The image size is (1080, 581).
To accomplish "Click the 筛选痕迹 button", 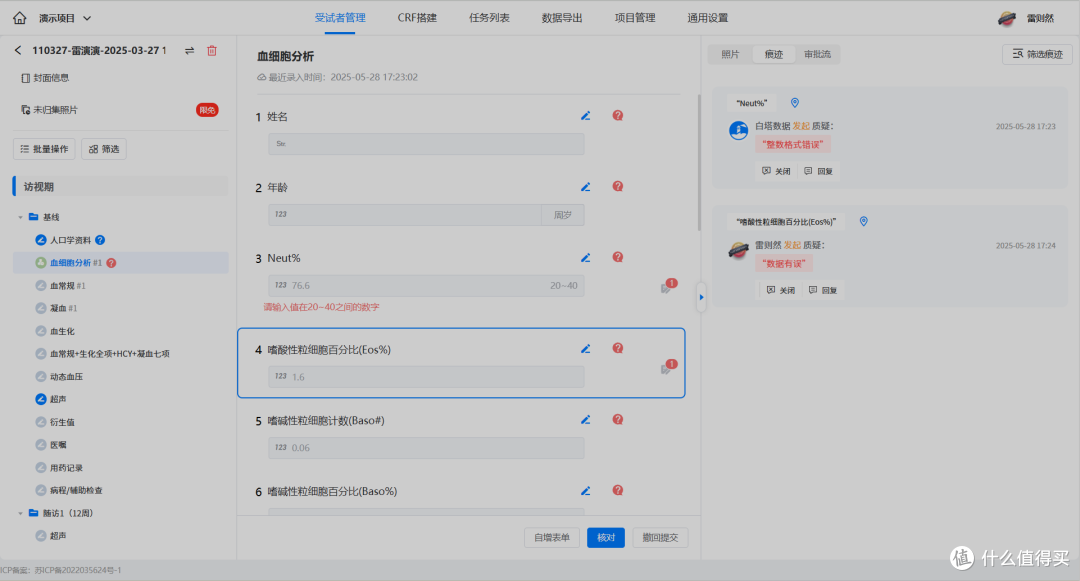I will click(x=1037, y=54).
